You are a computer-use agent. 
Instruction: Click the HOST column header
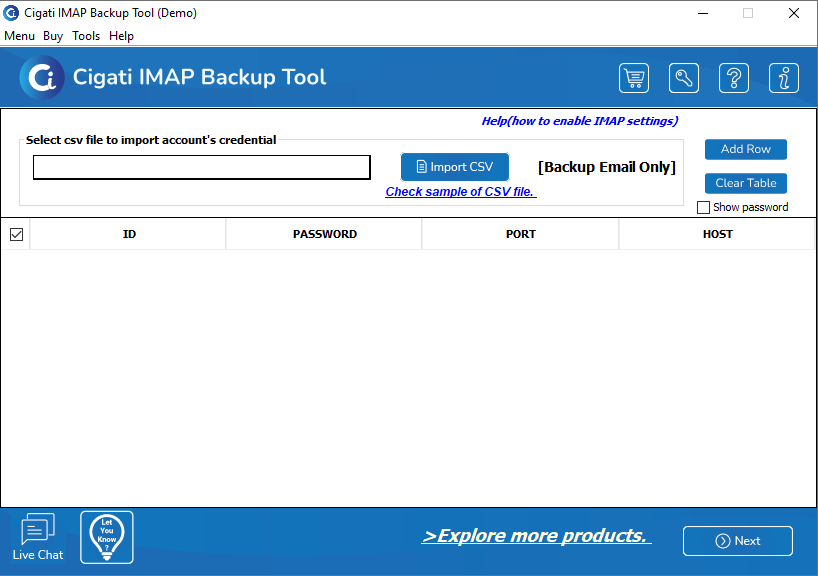[x=717, y=234]
